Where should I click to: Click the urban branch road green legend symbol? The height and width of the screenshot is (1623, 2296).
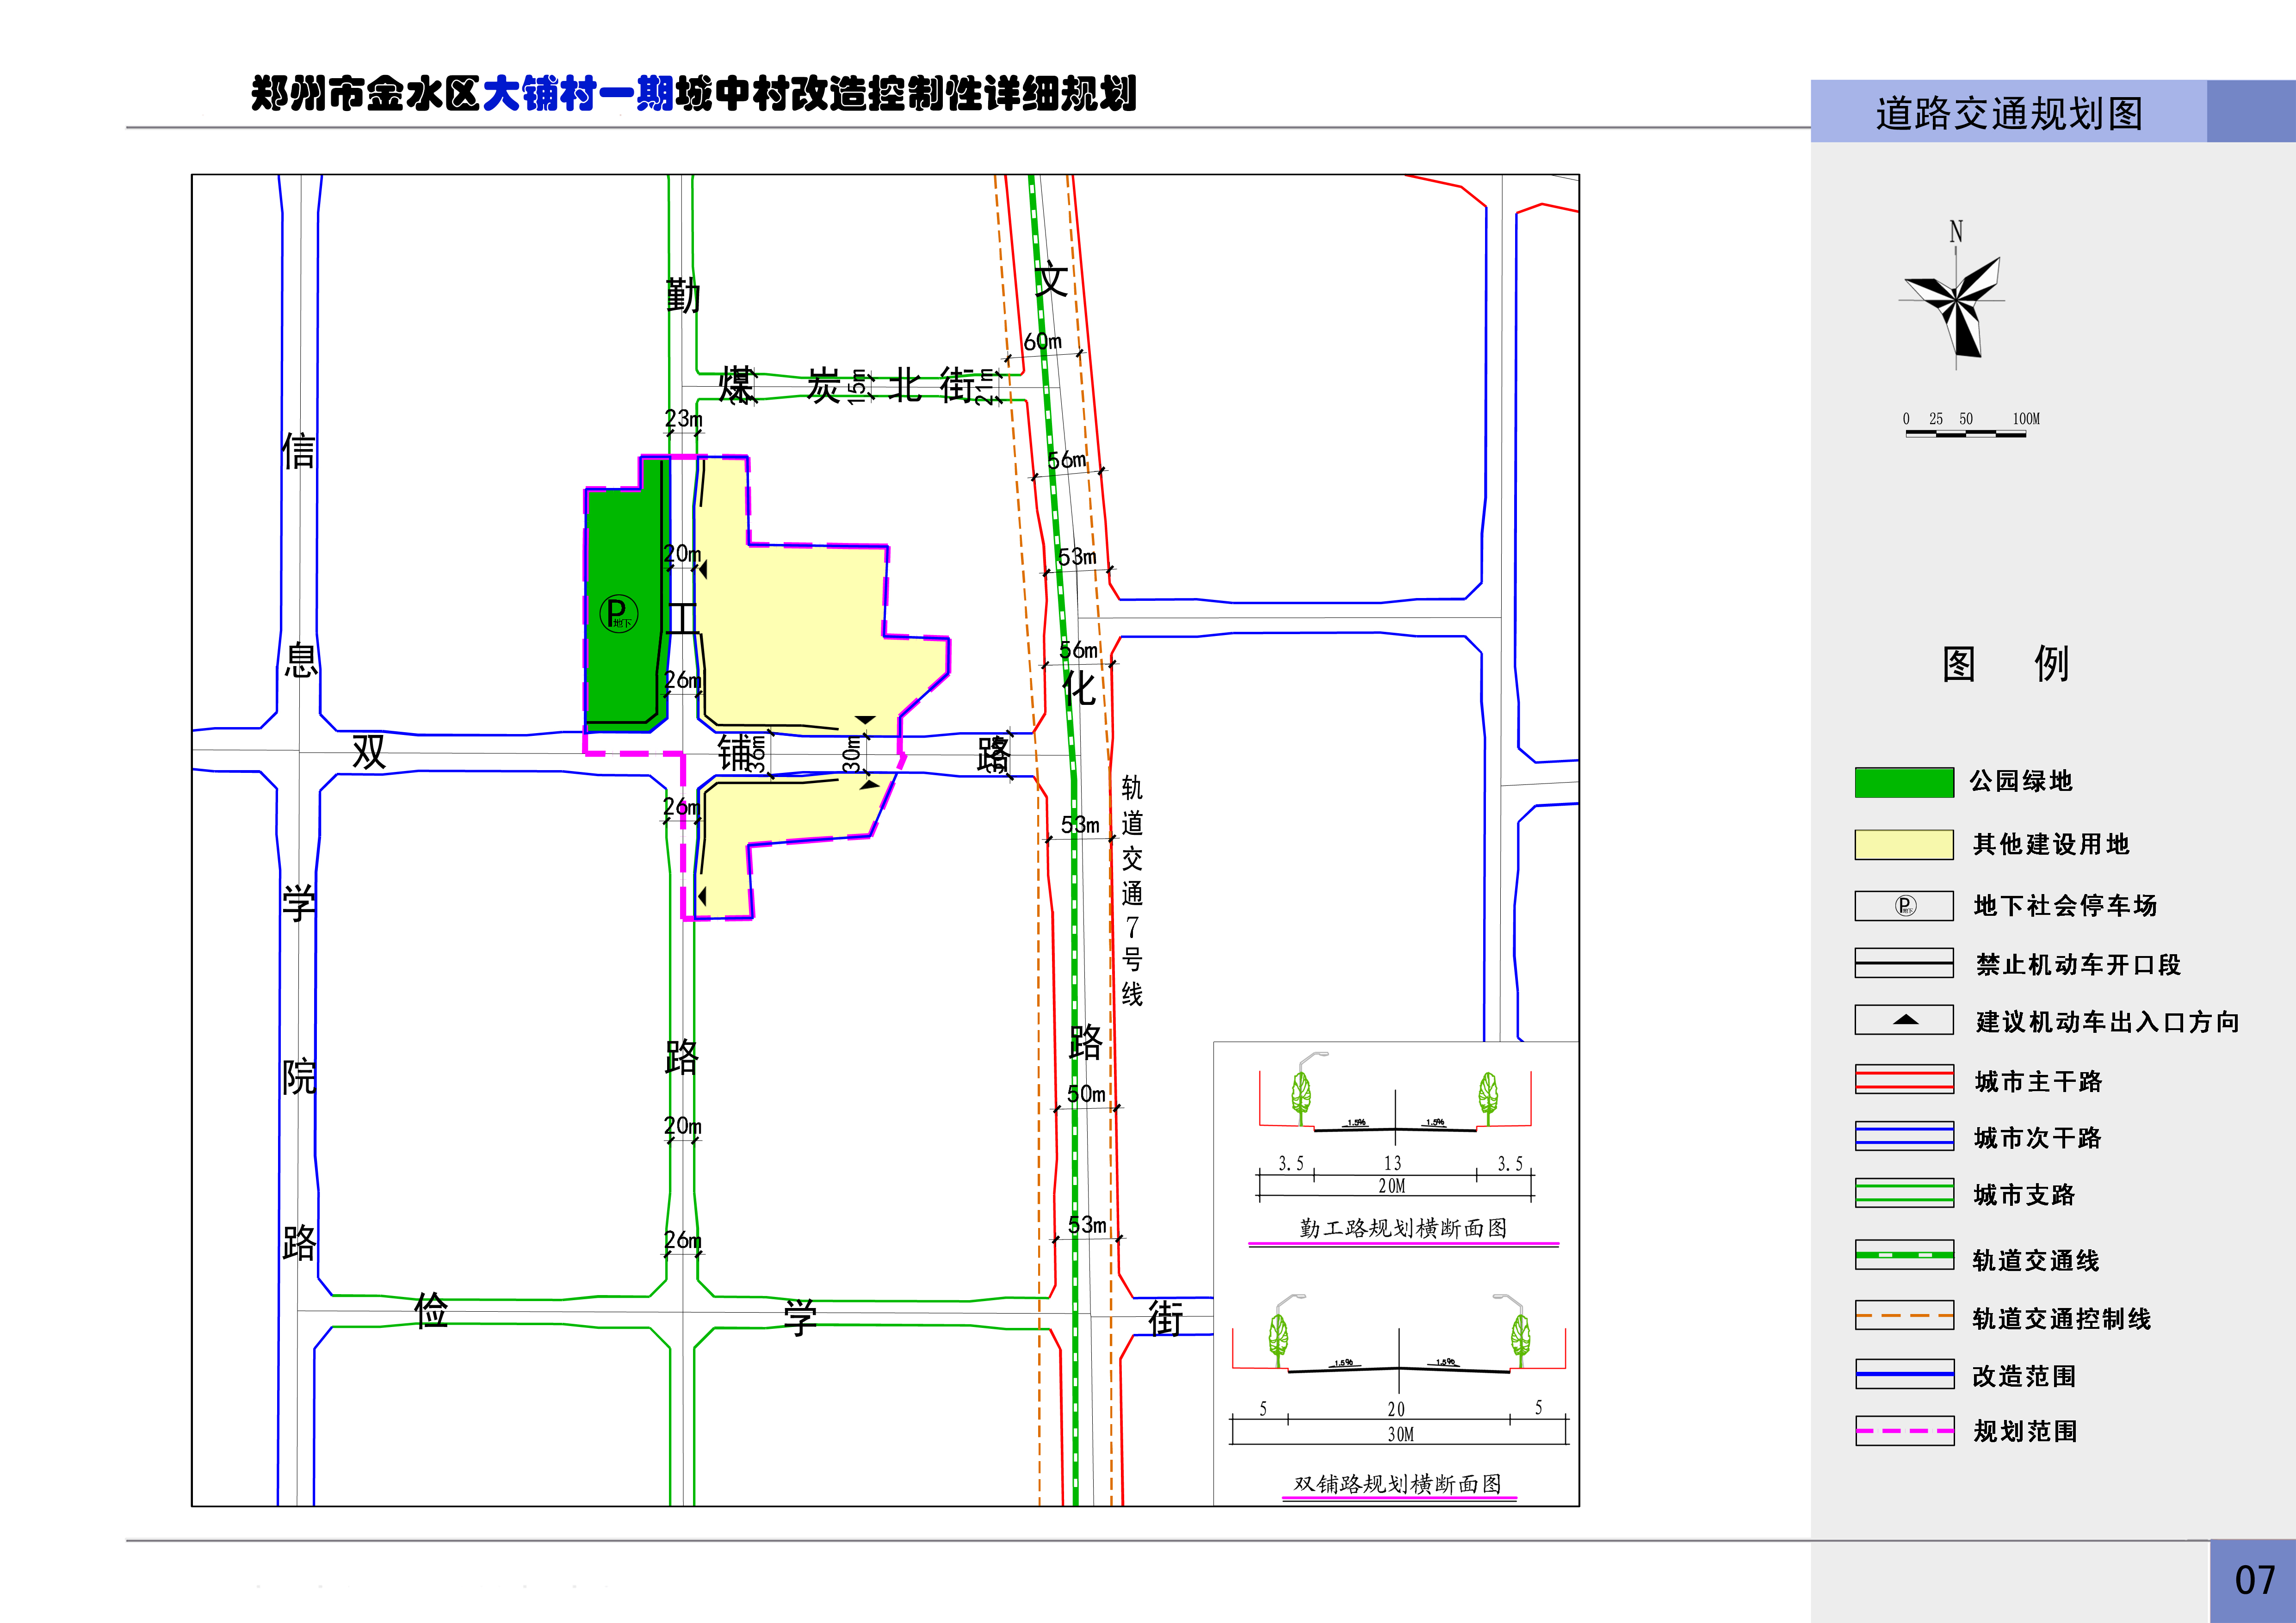[x=1904, y=1193]
